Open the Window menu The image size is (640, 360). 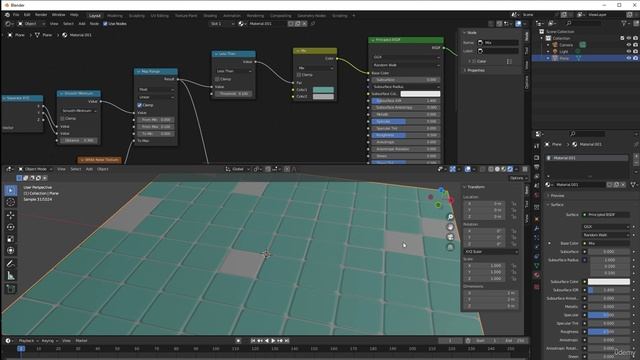point(58,15)
